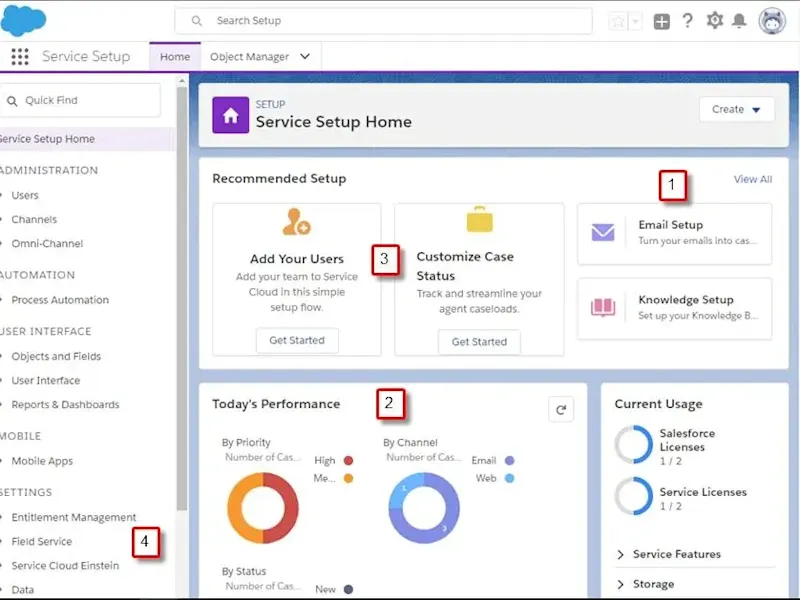Refresh Today's Performance data

(561, 410)
